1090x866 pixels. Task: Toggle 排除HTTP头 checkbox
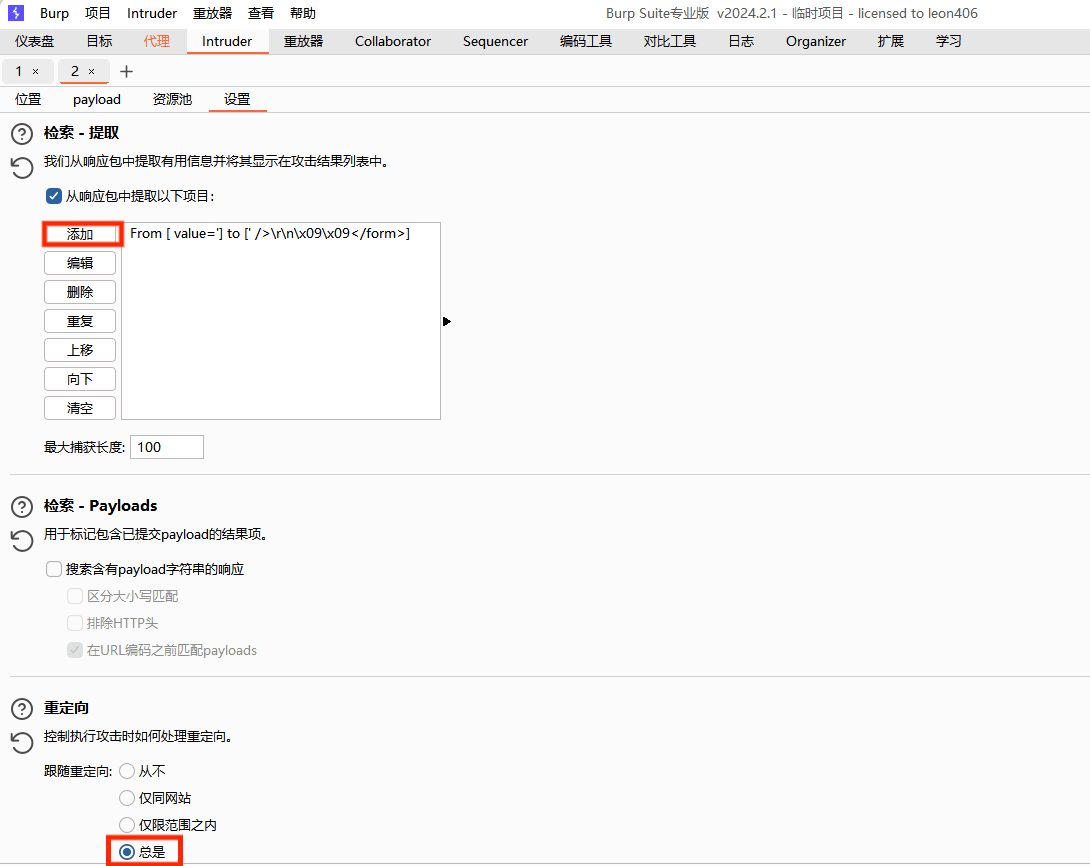pyautogui.click(x=75, y=623)
